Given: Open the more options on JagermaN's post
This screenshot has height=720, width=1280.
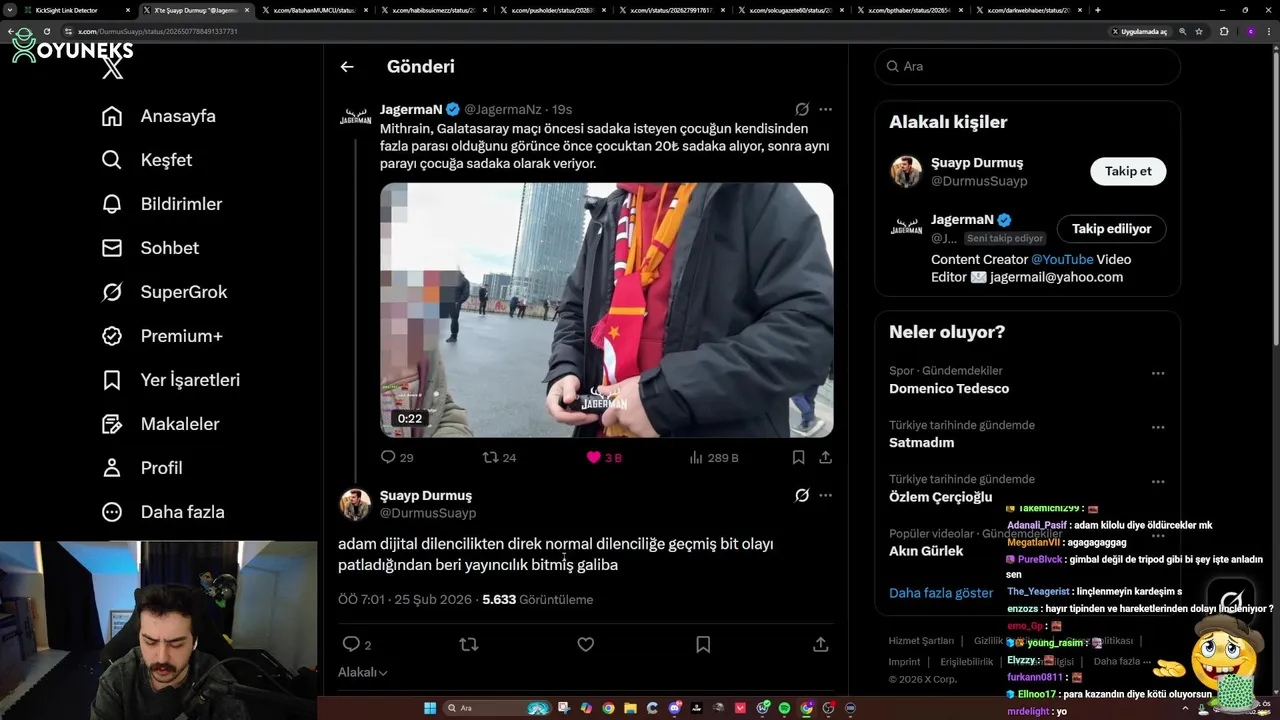Looking at the screenshot, I should pyautogui.click(x=825, y=109).
